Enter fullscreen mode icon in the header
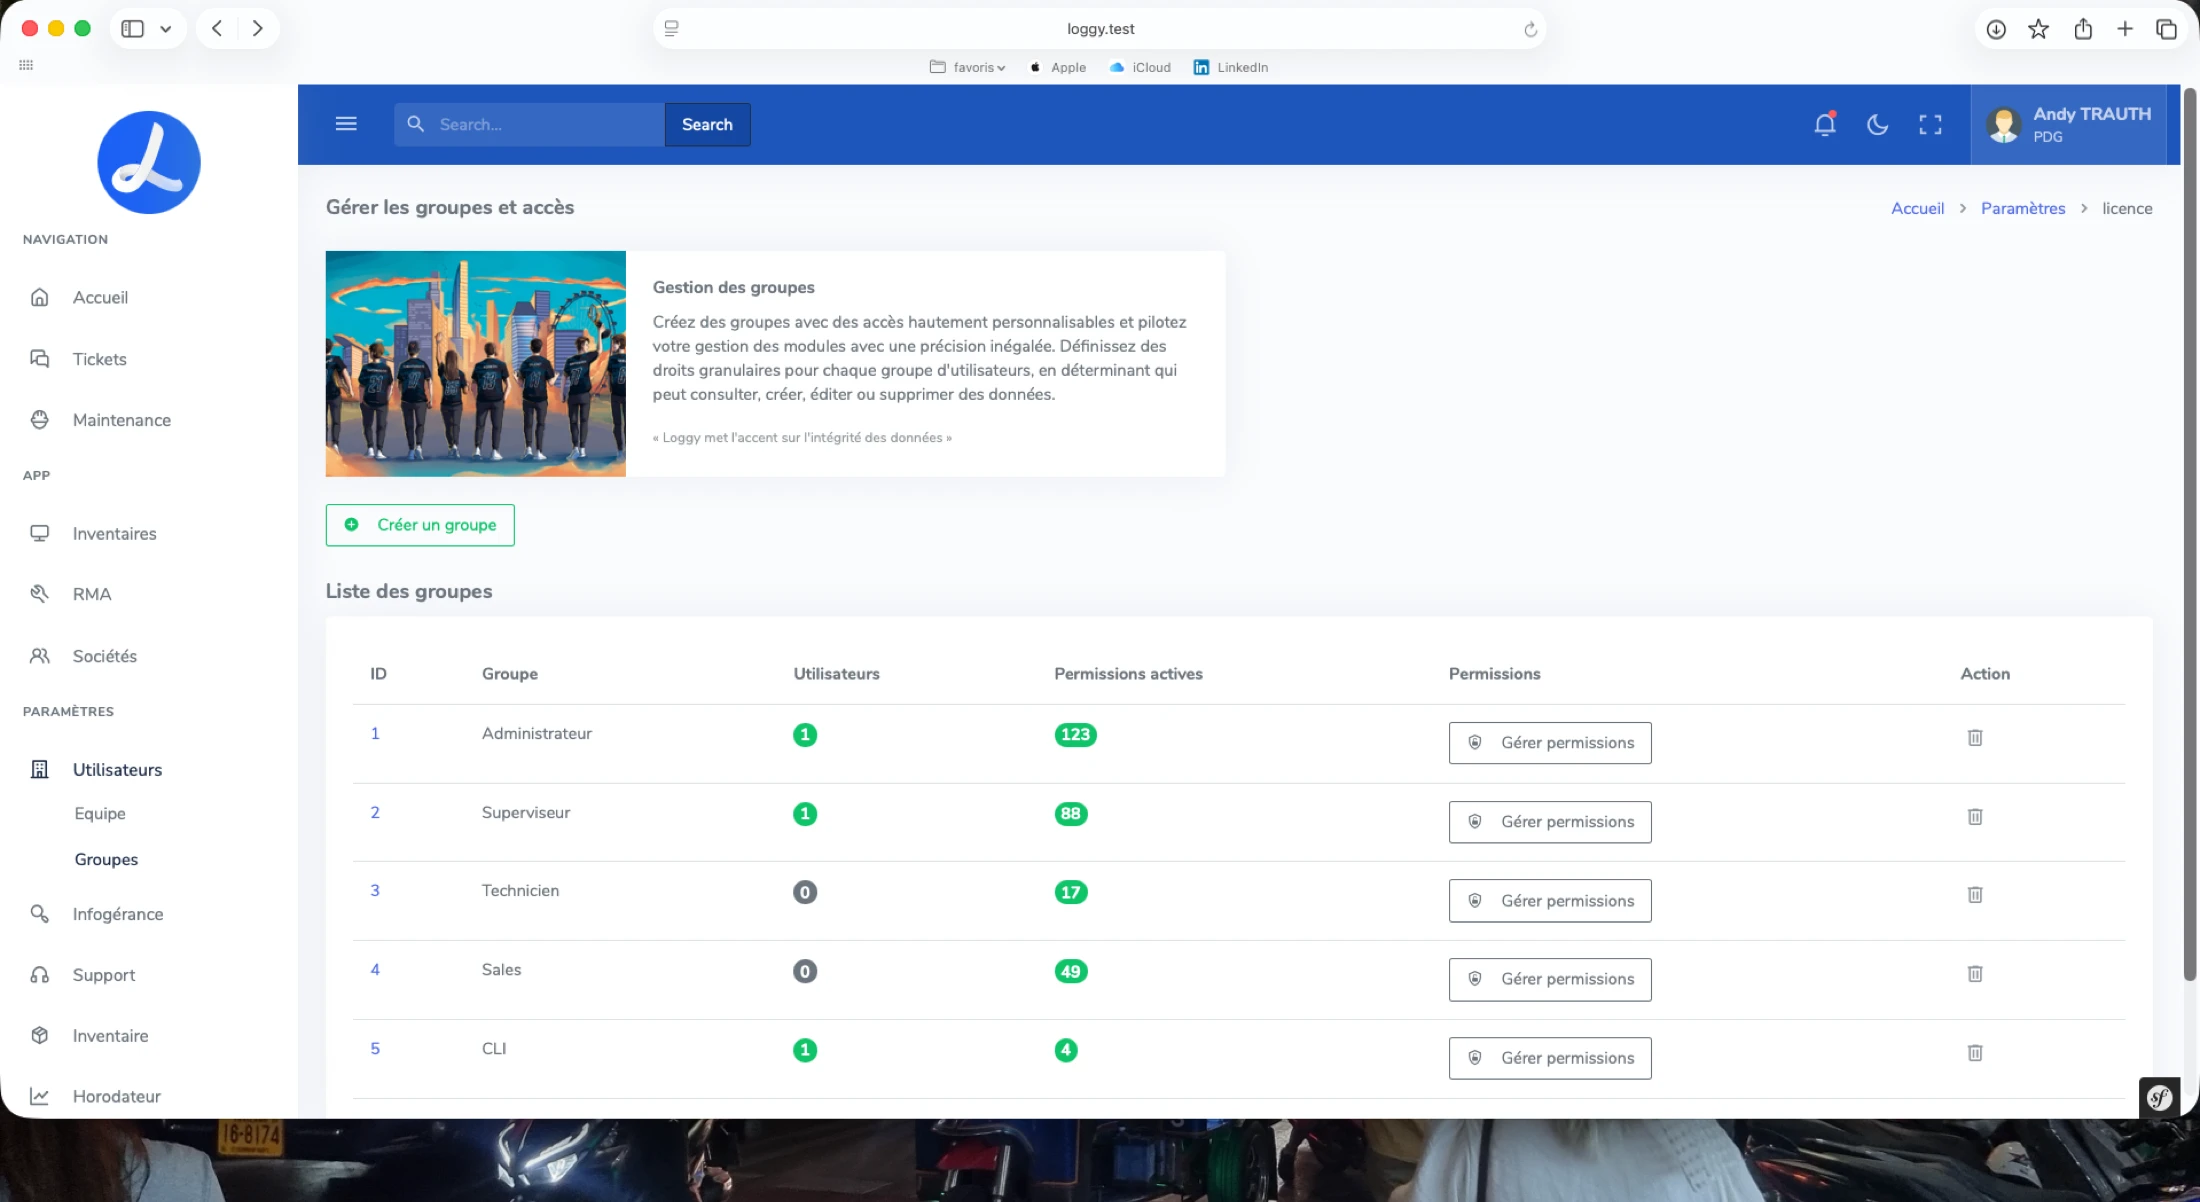Image resolution: width=2200 pixels, height=1202 pixels. coord(1930,124)
